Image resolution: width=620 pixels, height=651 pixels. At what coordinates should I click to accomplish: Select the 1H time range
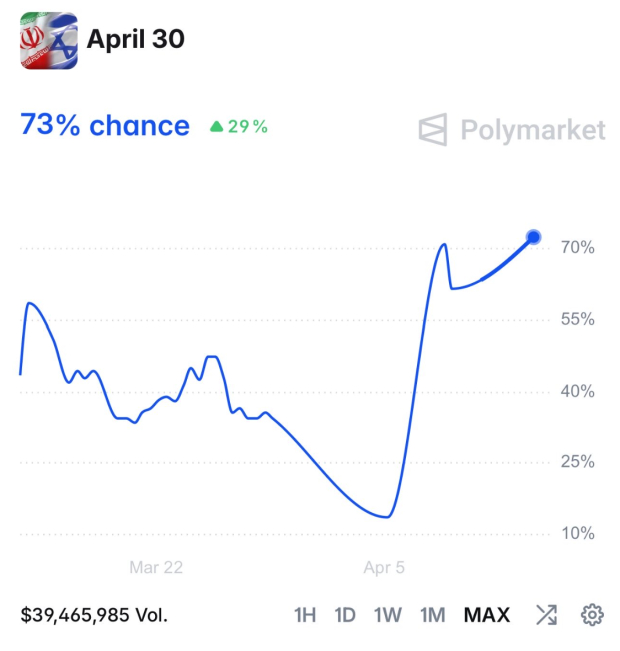[305, 614]
